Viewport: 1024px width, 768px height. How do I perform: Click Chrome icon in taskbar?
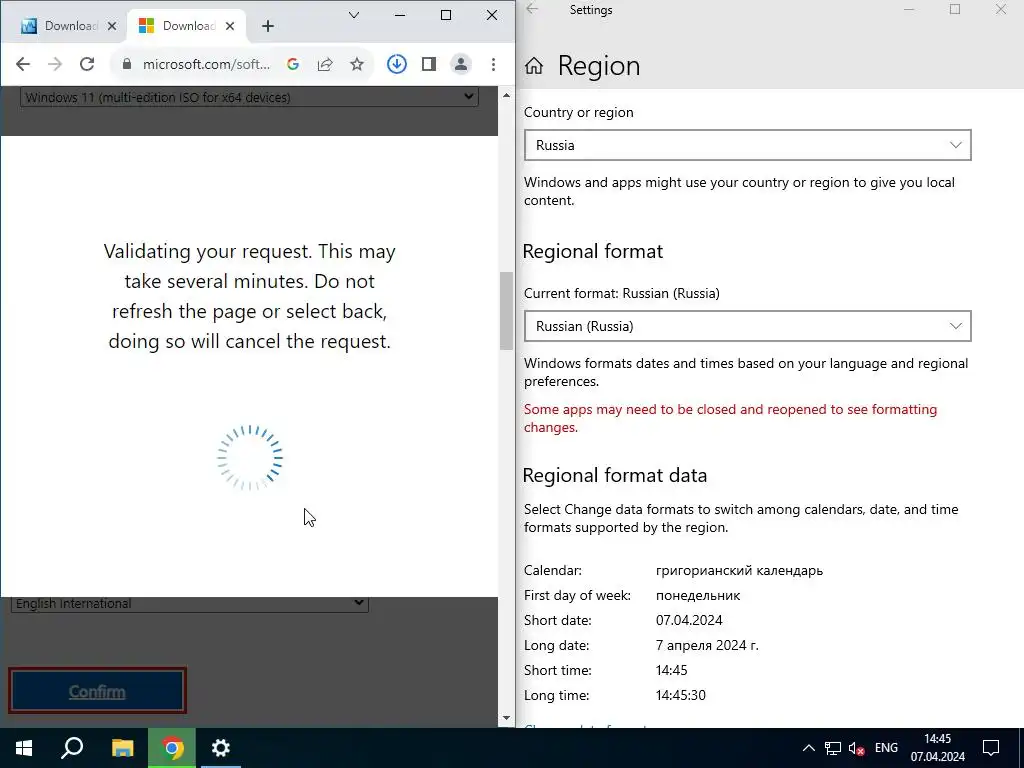click(172, 748)
